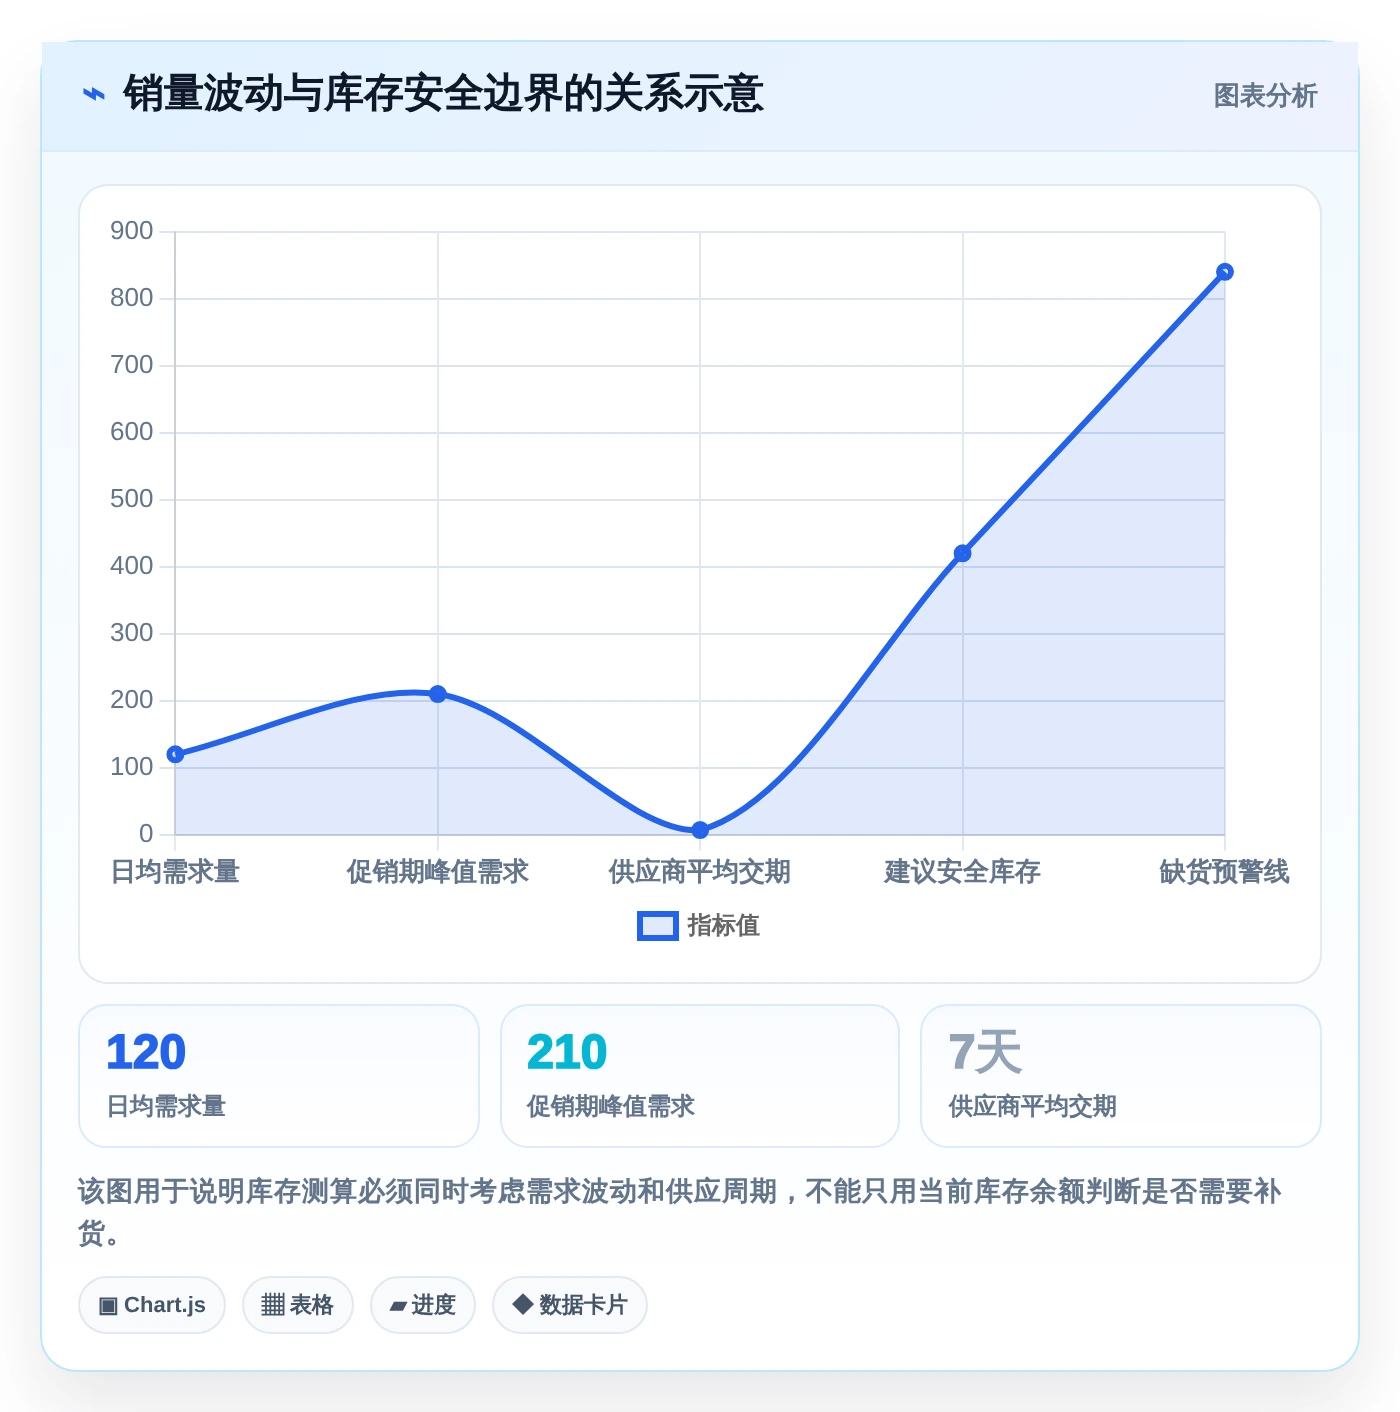Click the 日均需求量 x-axis label
Image resolution: width=1400 pixels, height=1412 pixels.
(175, 872)
